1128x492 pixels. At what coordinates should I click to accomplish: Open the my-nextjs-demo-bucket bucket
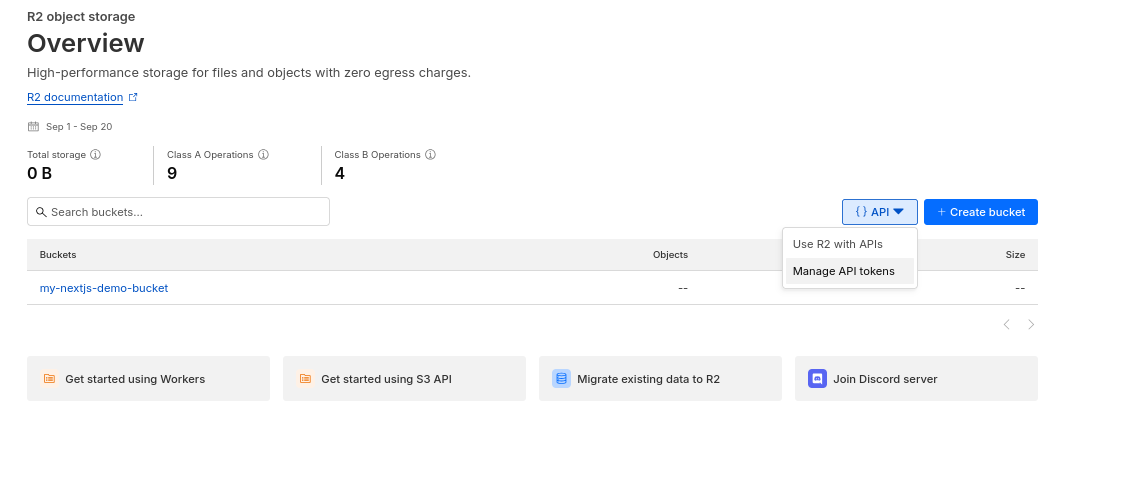[104, 288]
